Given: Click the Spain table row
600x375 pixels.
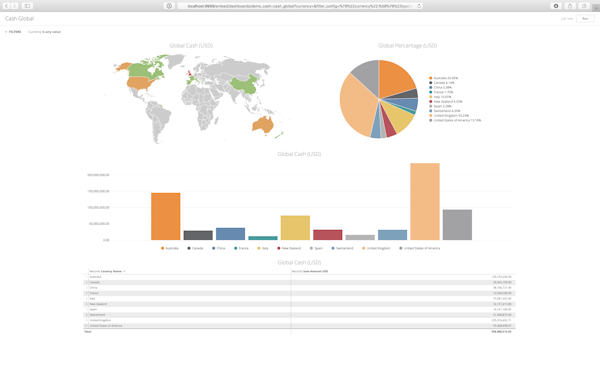Looking at the screenshot, I should click(x=300, y=310).
